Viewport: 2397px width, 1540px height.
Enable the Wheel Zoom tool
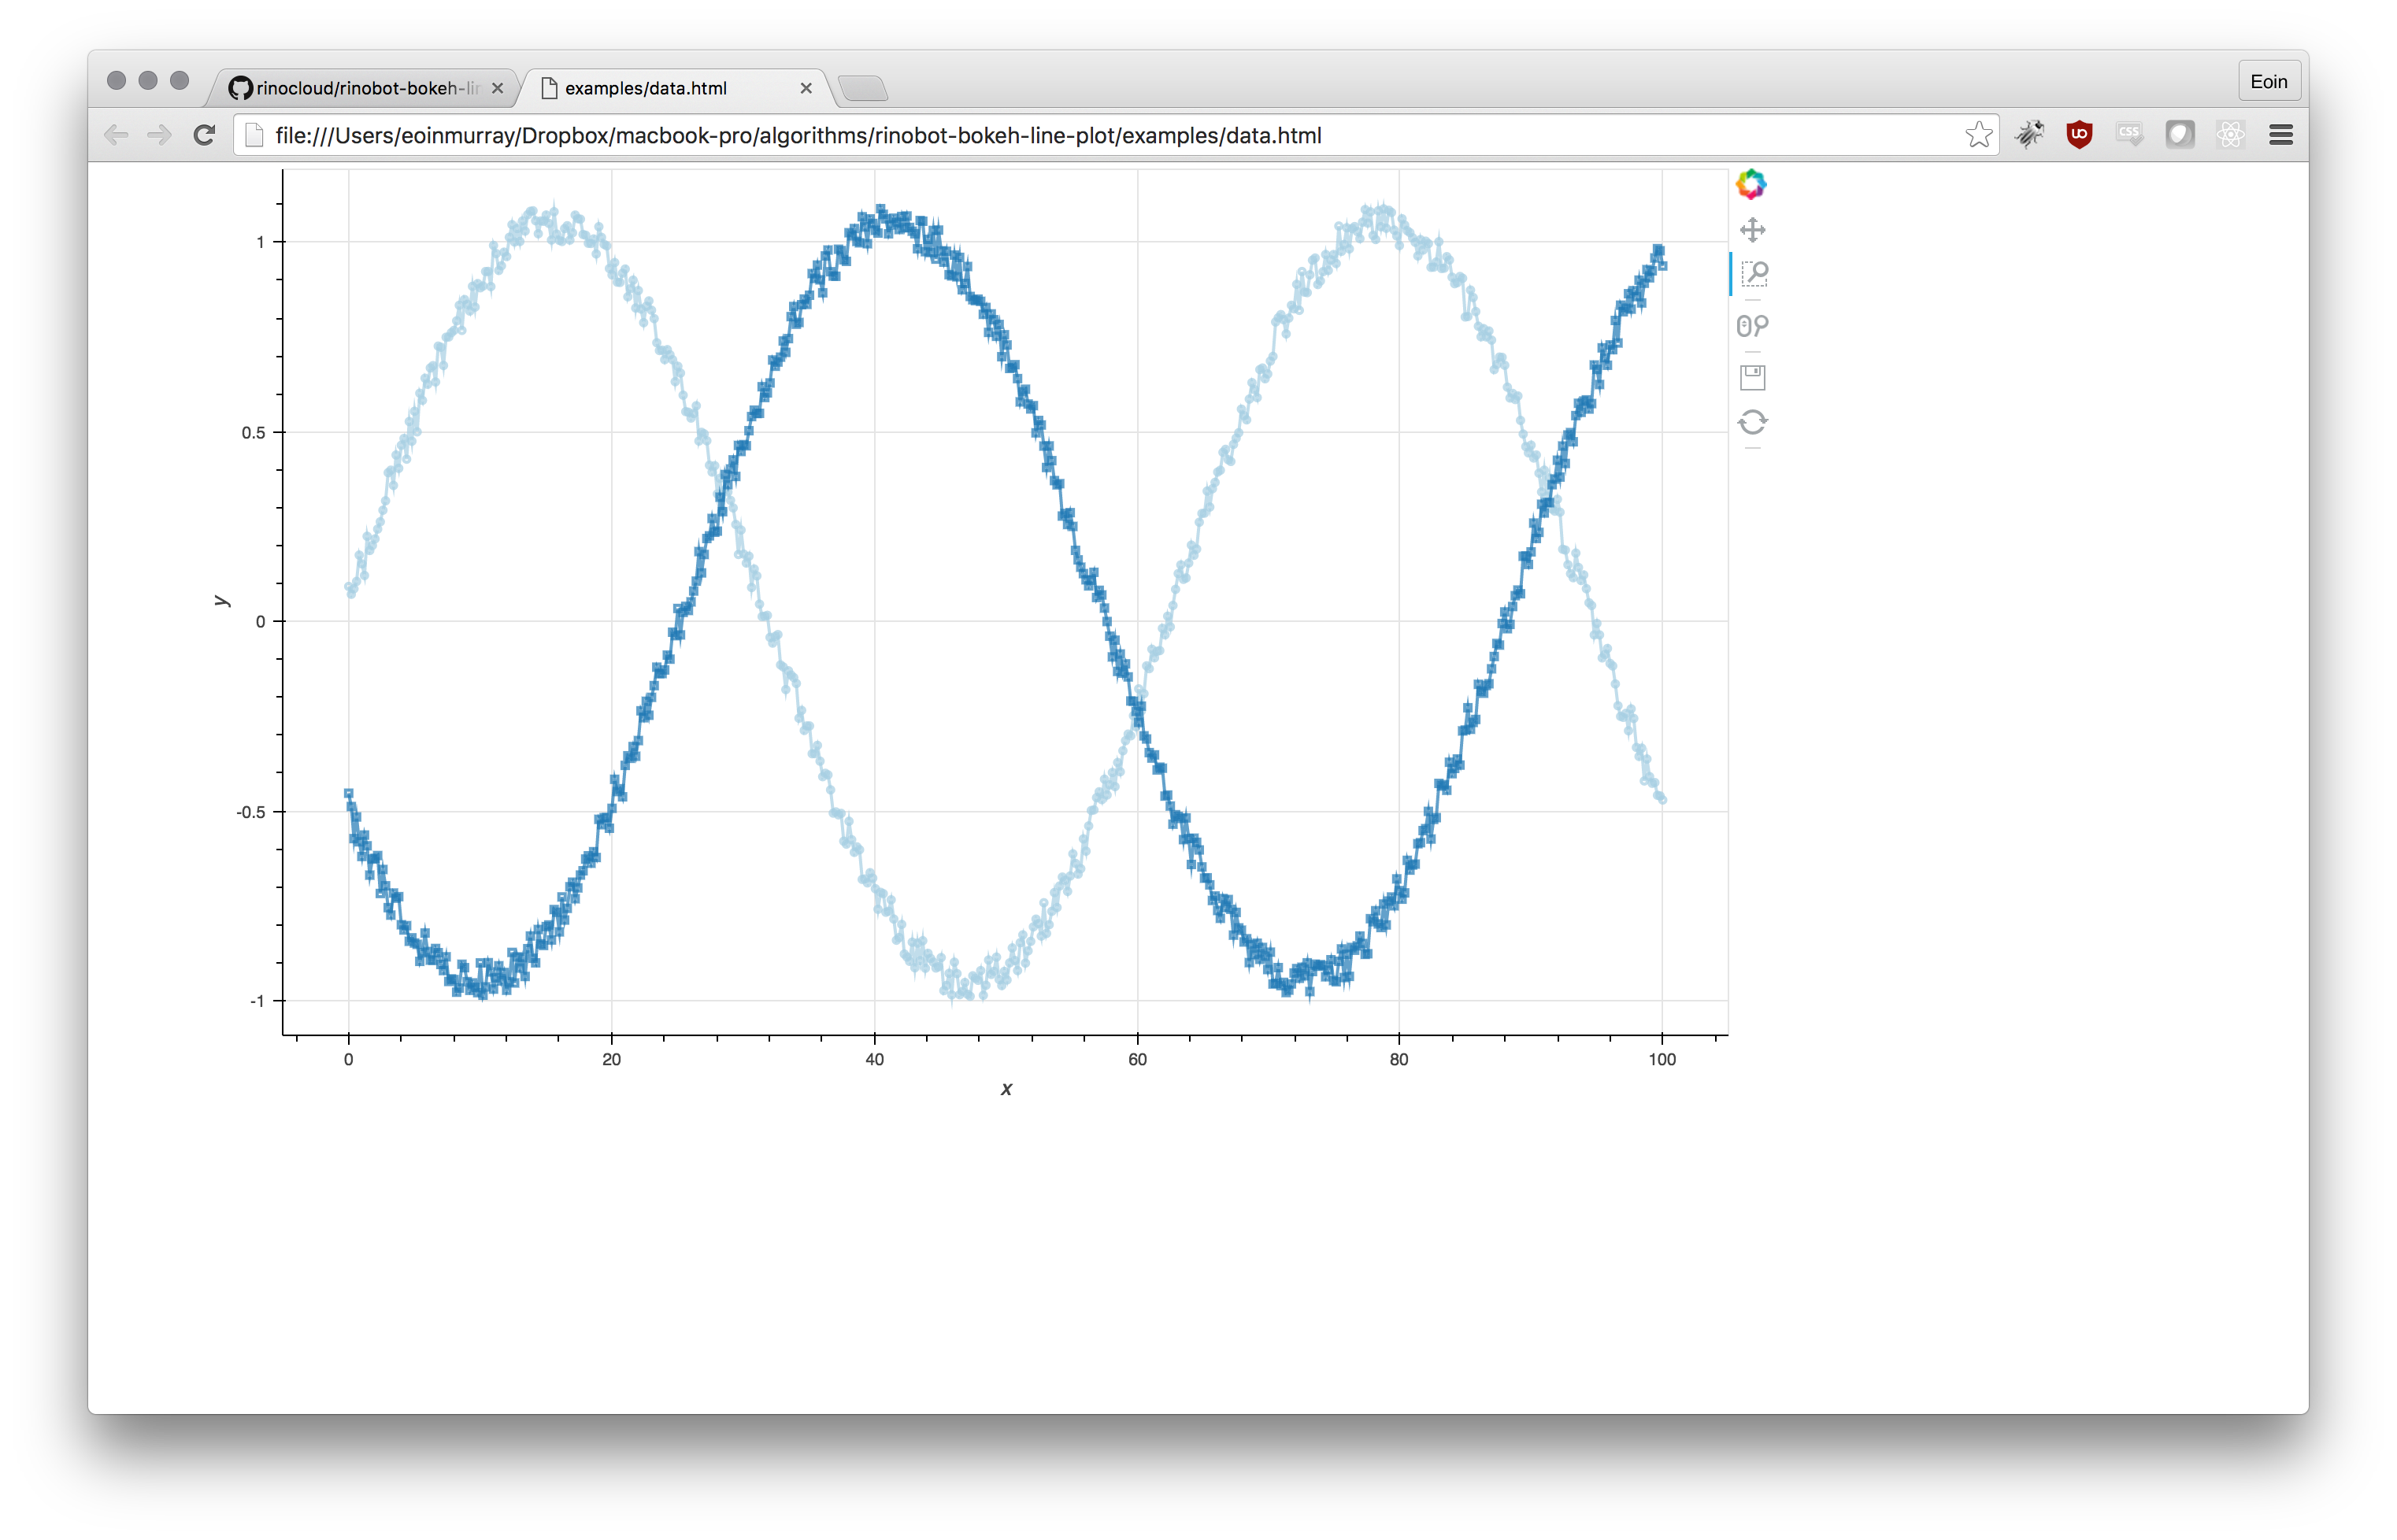(x=1752, y=326)
